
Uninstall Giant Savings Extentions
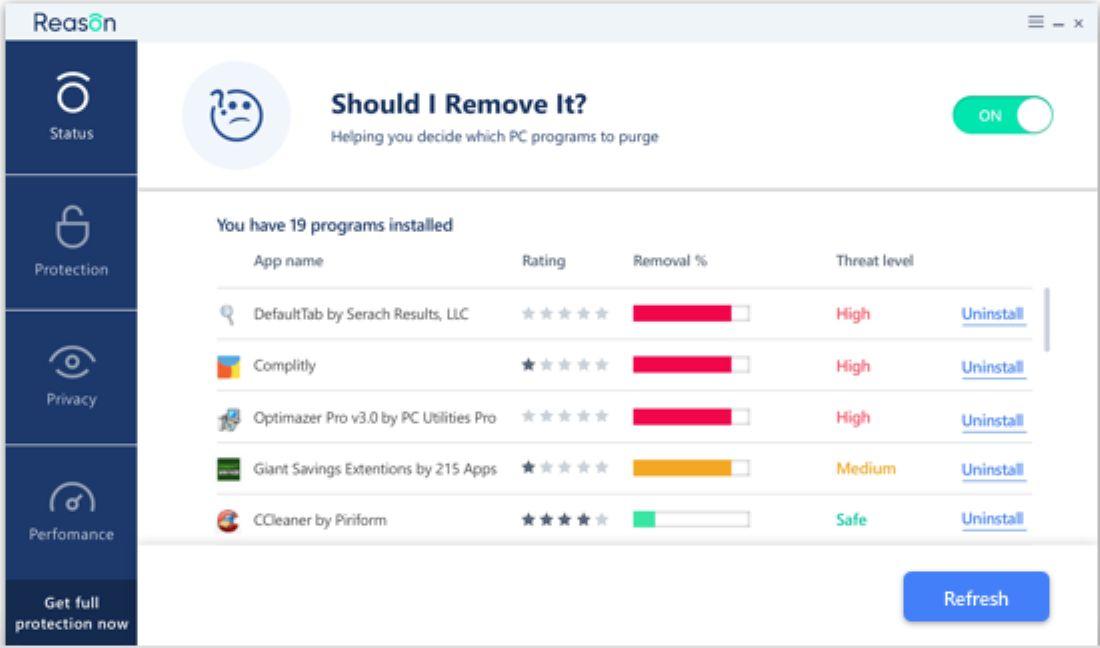993,469
